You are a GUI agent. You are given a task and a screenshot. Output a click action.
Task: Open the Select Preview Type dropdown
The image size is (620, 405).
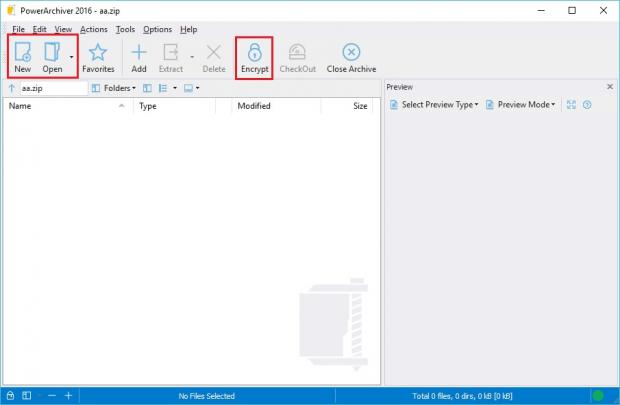[434, 105]
